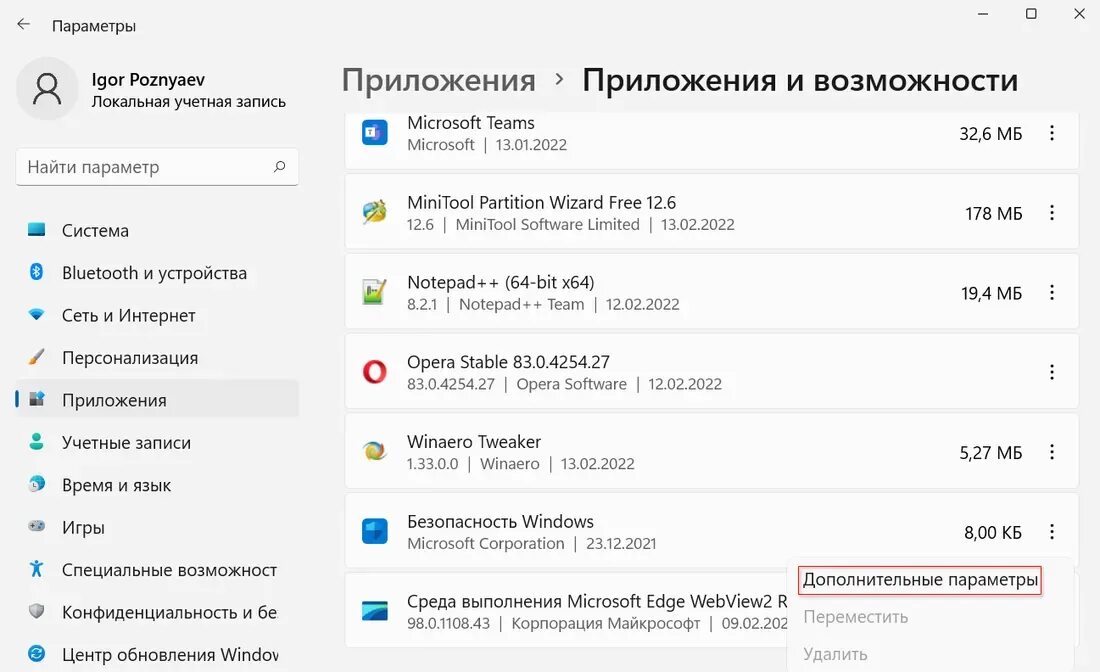Click the MiniTool Partition Wizard icon
The width and height of the screenshot is (1100, 672).
(x=375, y=212)
